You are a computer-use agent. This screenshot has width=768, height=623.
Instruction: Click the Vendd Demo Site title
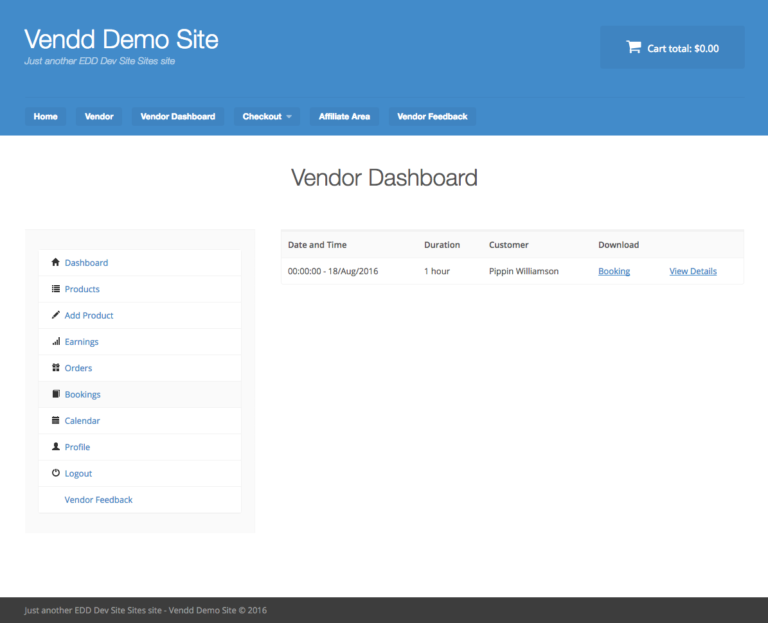point(121,39)
